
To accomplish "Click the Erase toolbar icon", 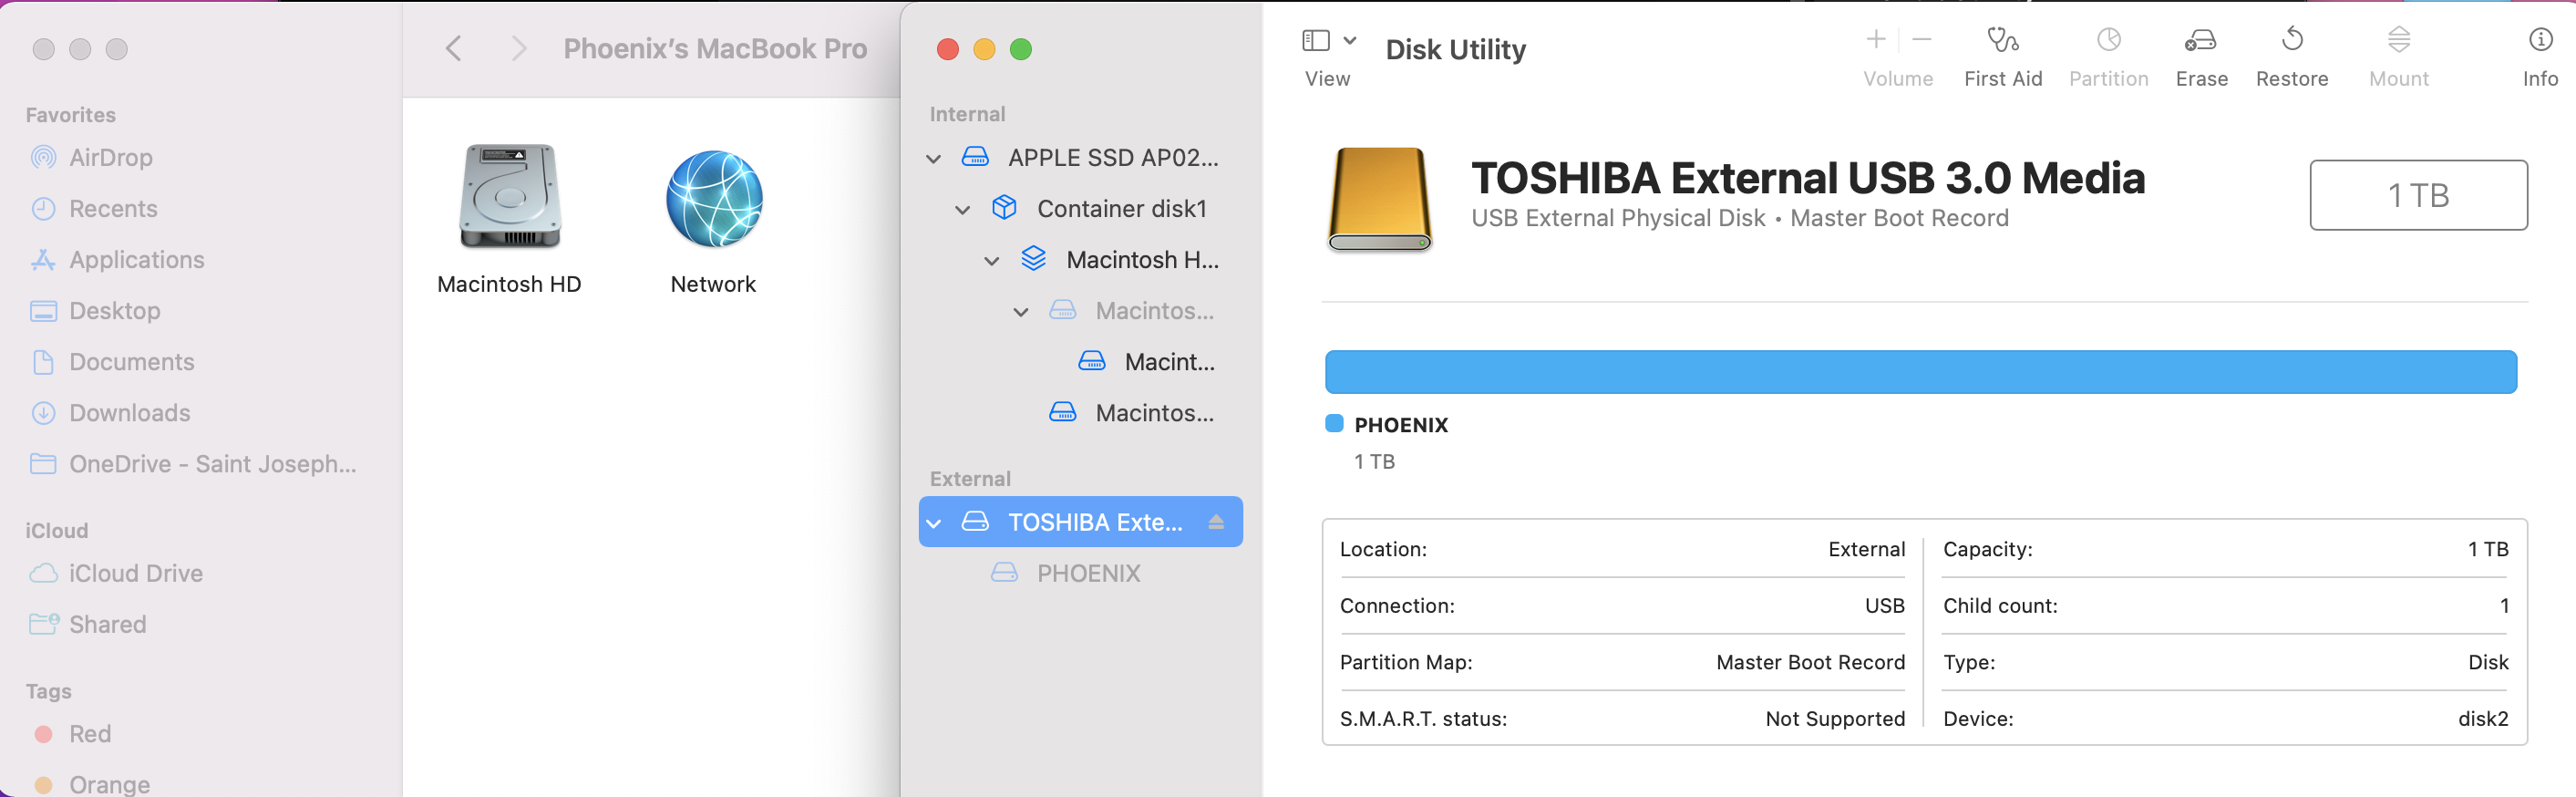I will pos(2200,40).
